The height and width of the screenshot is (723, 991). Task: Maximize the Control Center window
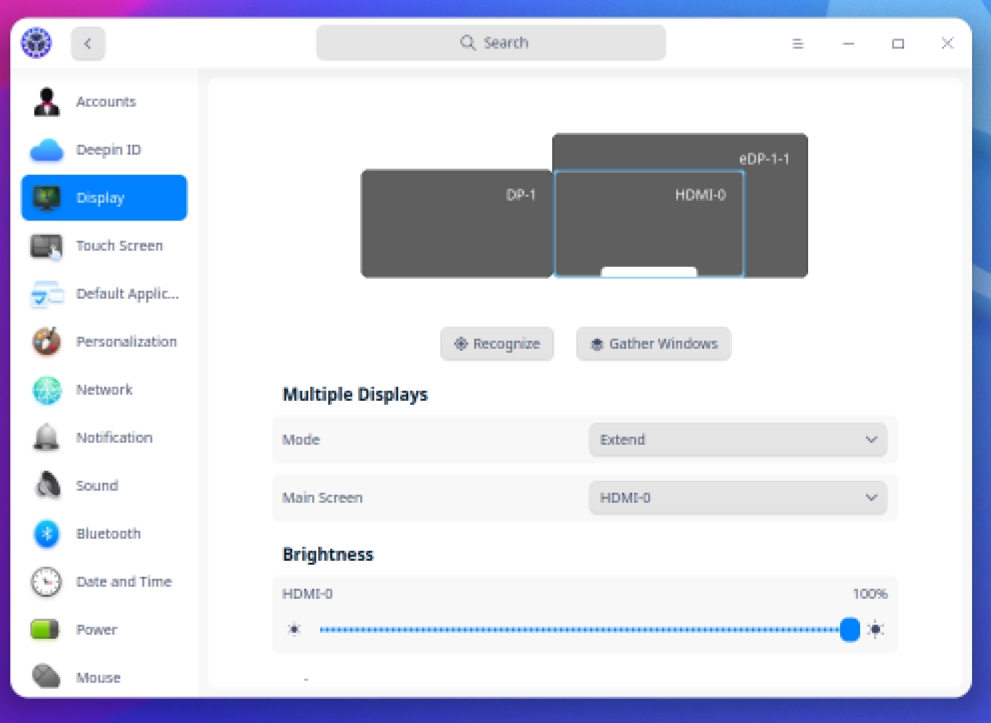point(898,44)
